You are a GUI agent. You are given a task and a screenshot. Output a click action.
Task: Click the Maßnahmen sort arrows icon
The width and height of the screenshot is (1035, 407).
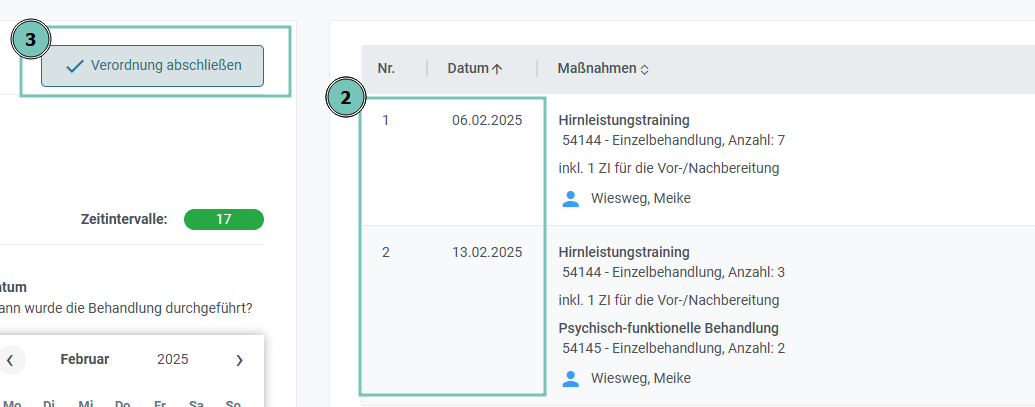pyautogui.click(x=644, y=69)
